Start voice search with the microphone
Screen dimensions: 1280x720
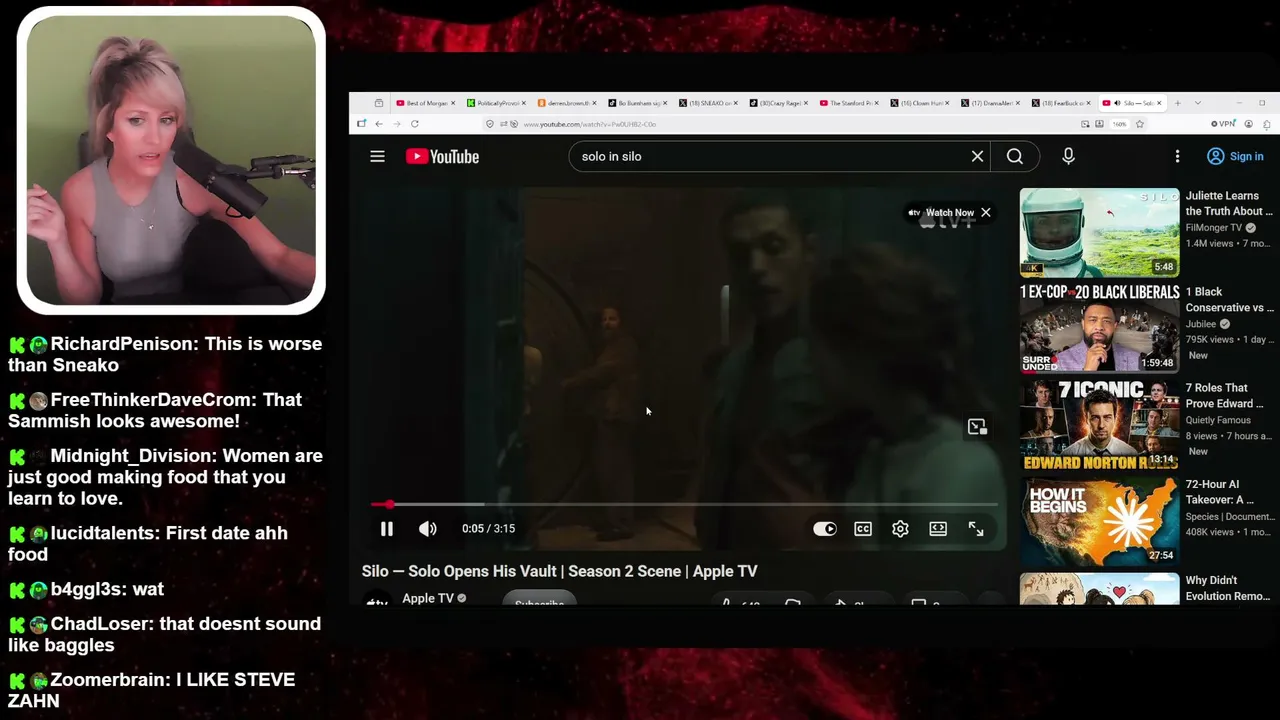(x=1068, y=156)
